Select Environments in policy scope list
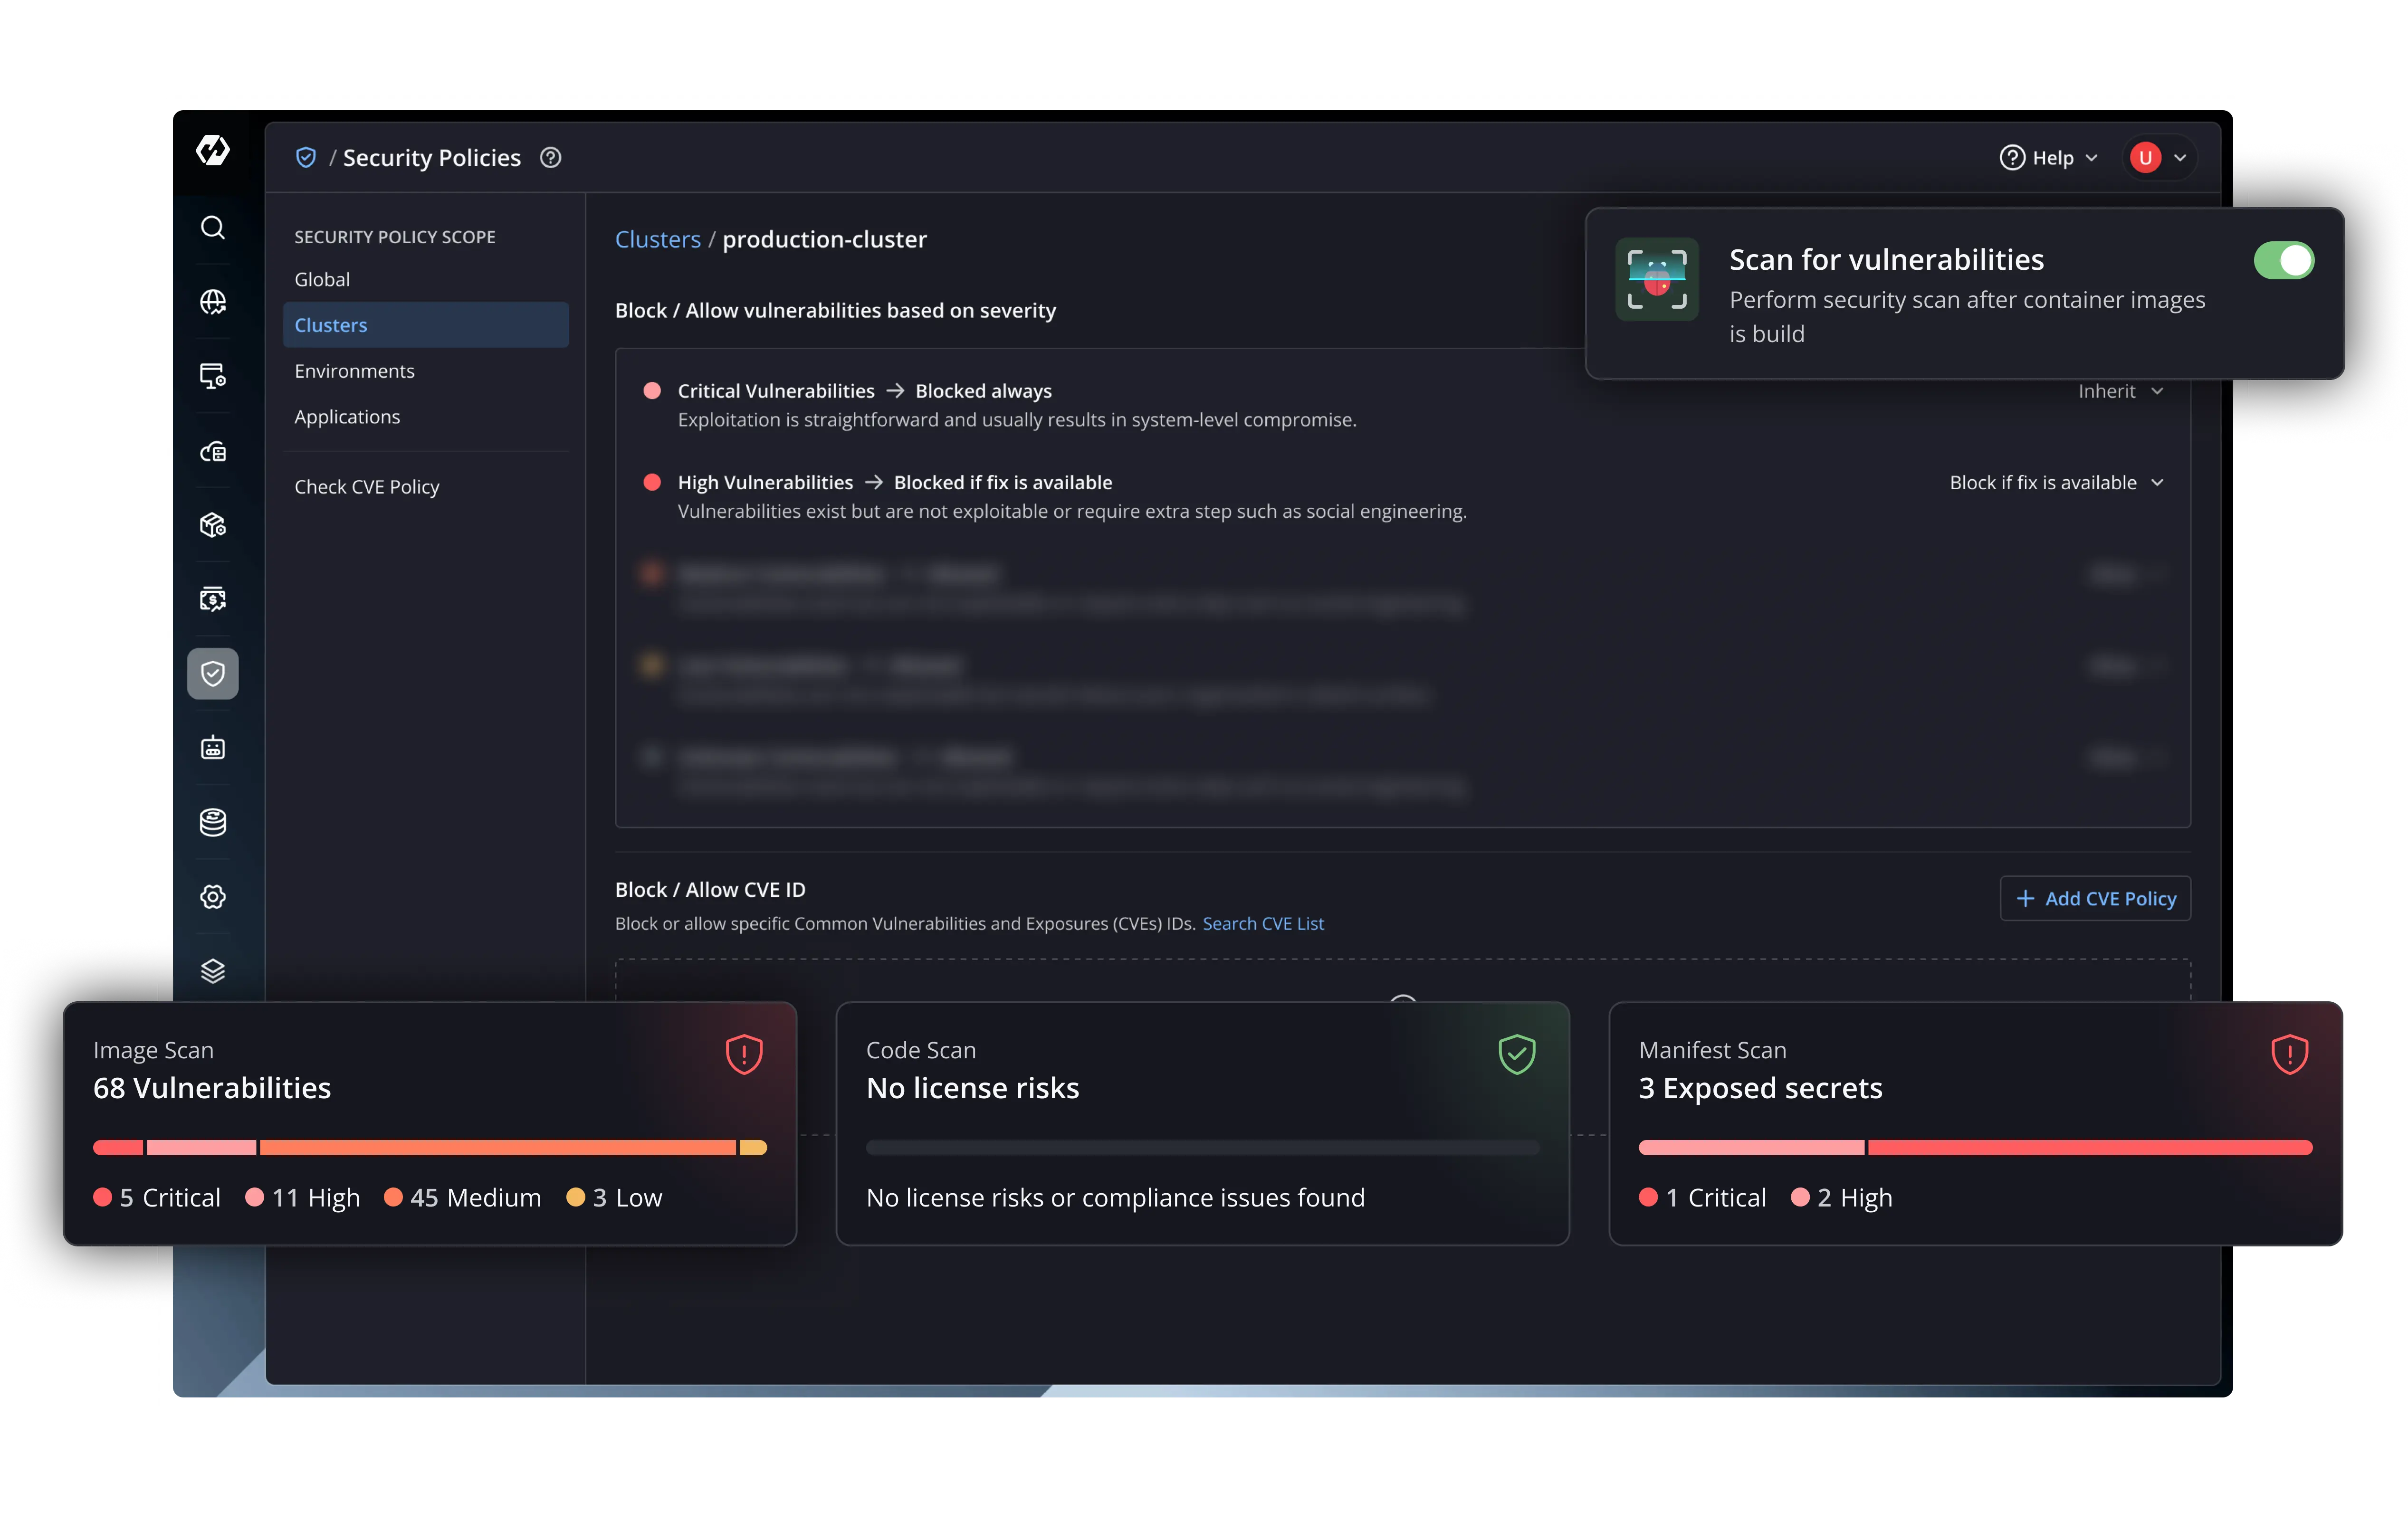The height and width of the screenshot is (1520, 2408). coord(354,371)
